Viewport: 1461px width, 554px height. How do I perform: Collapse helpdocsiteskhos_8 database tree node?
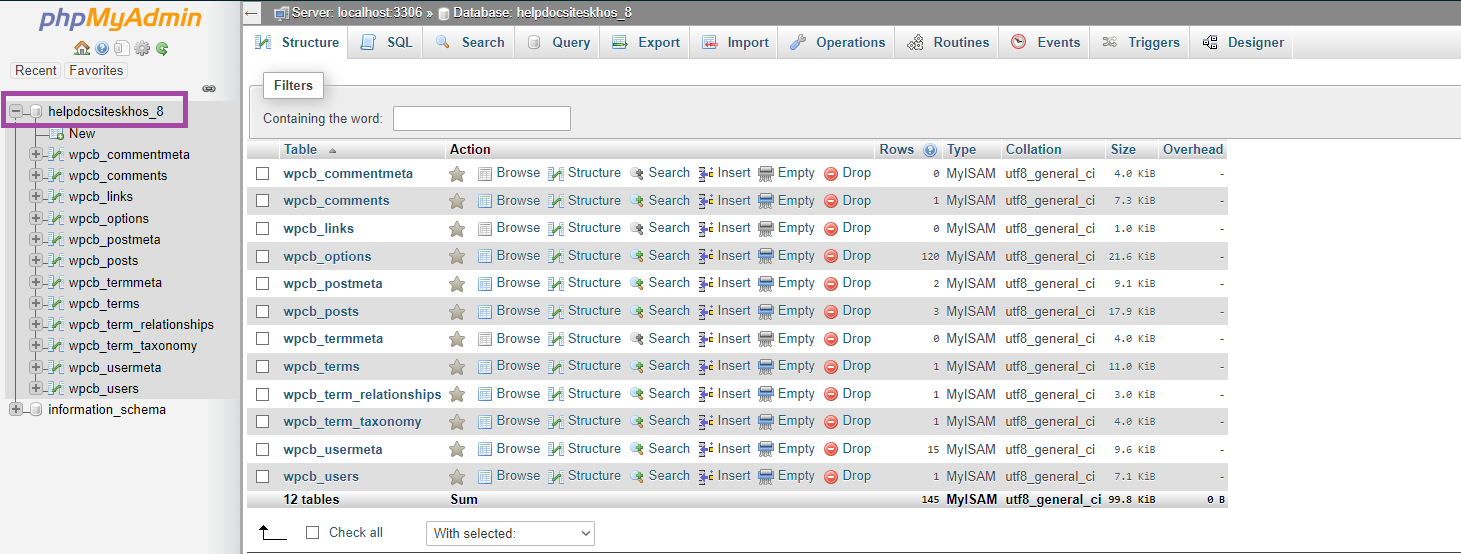[x=16, y=111]
